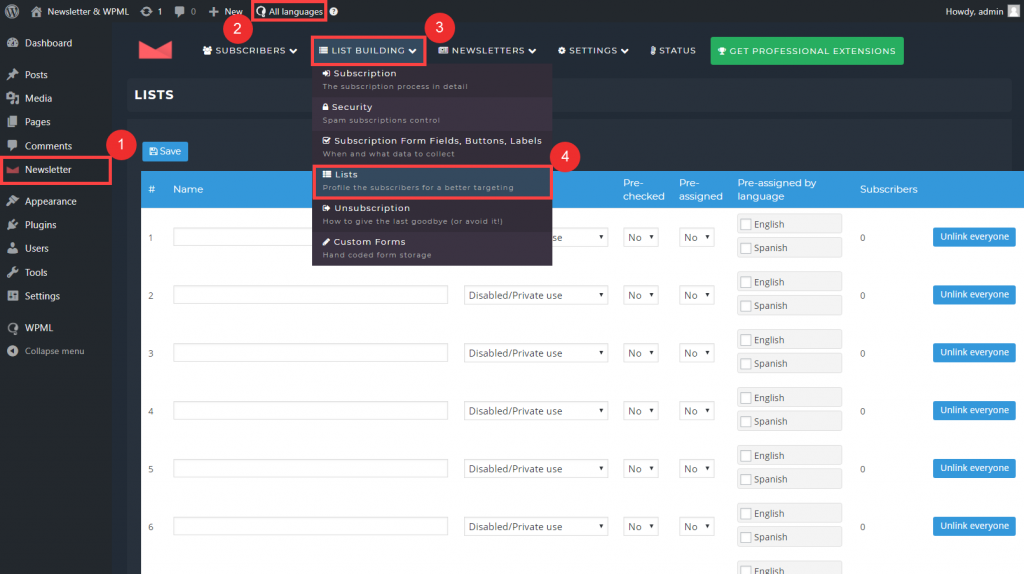
Task: Open Security spam control entry
Action: tap(432, 114)
